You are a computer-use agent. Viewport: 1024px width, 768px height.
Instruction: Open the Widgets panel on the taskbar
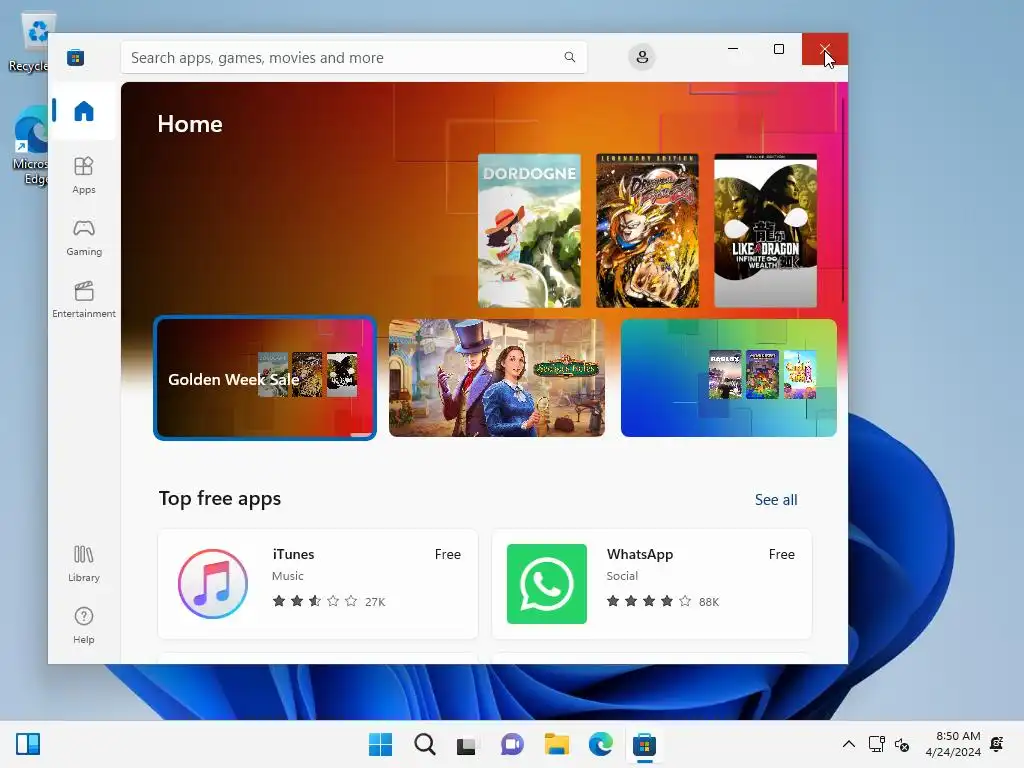tap(27, 744)
